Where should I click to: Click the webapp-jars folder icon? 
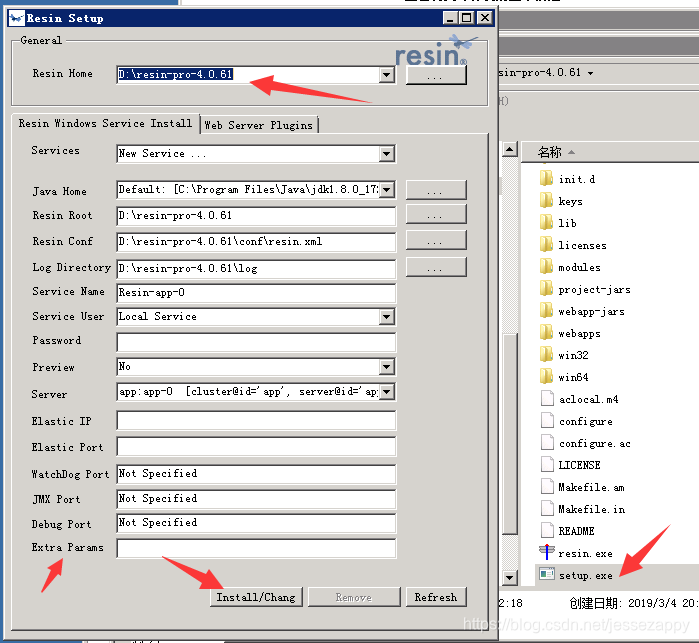click(546, 311)
